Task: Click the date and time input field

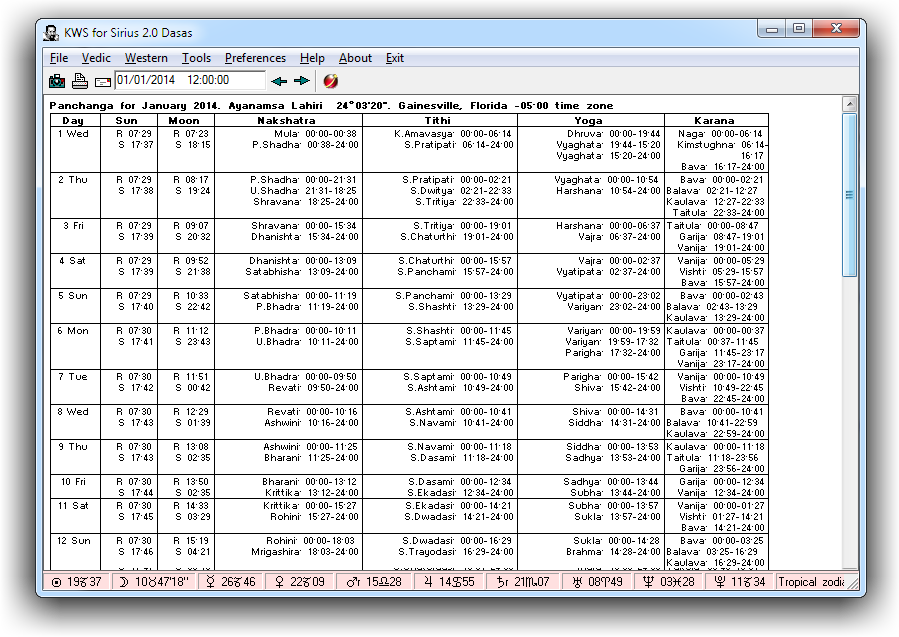Action: coord(189,81)
